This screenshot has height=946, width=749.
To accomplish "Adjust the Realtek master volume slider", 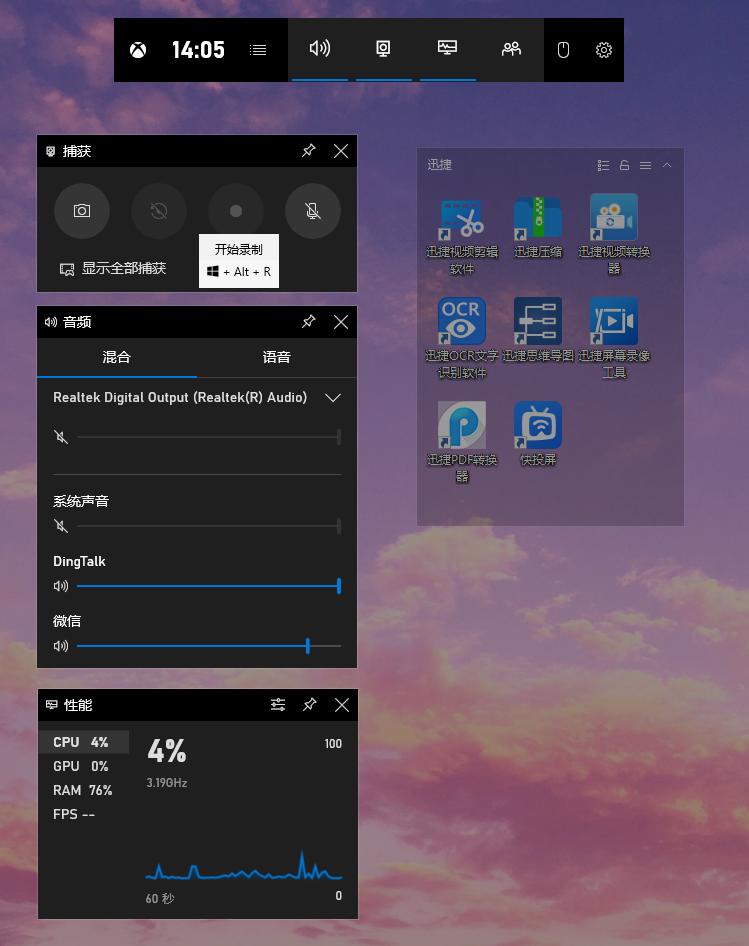I will (209, 437).
